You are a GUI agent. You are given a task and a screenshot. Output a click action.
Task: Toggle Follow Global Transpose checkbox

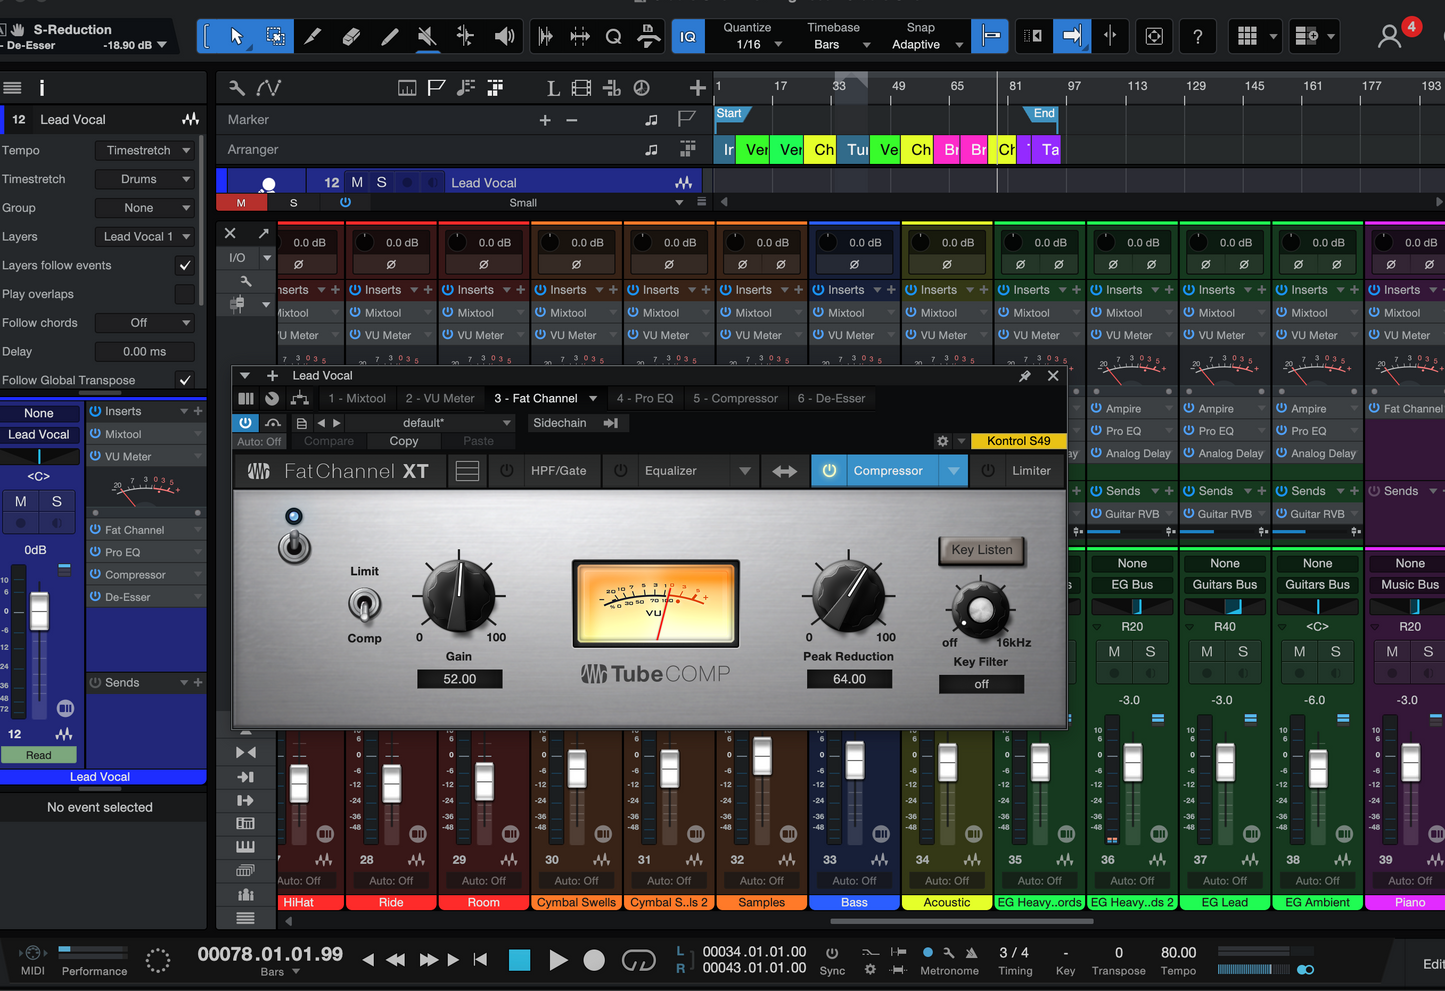click(x=184, y=380)
